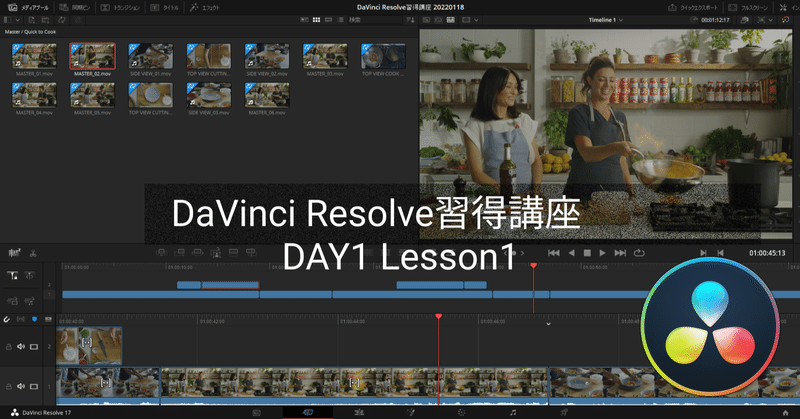Toggle timeline Snapping magnet icon

7,319
